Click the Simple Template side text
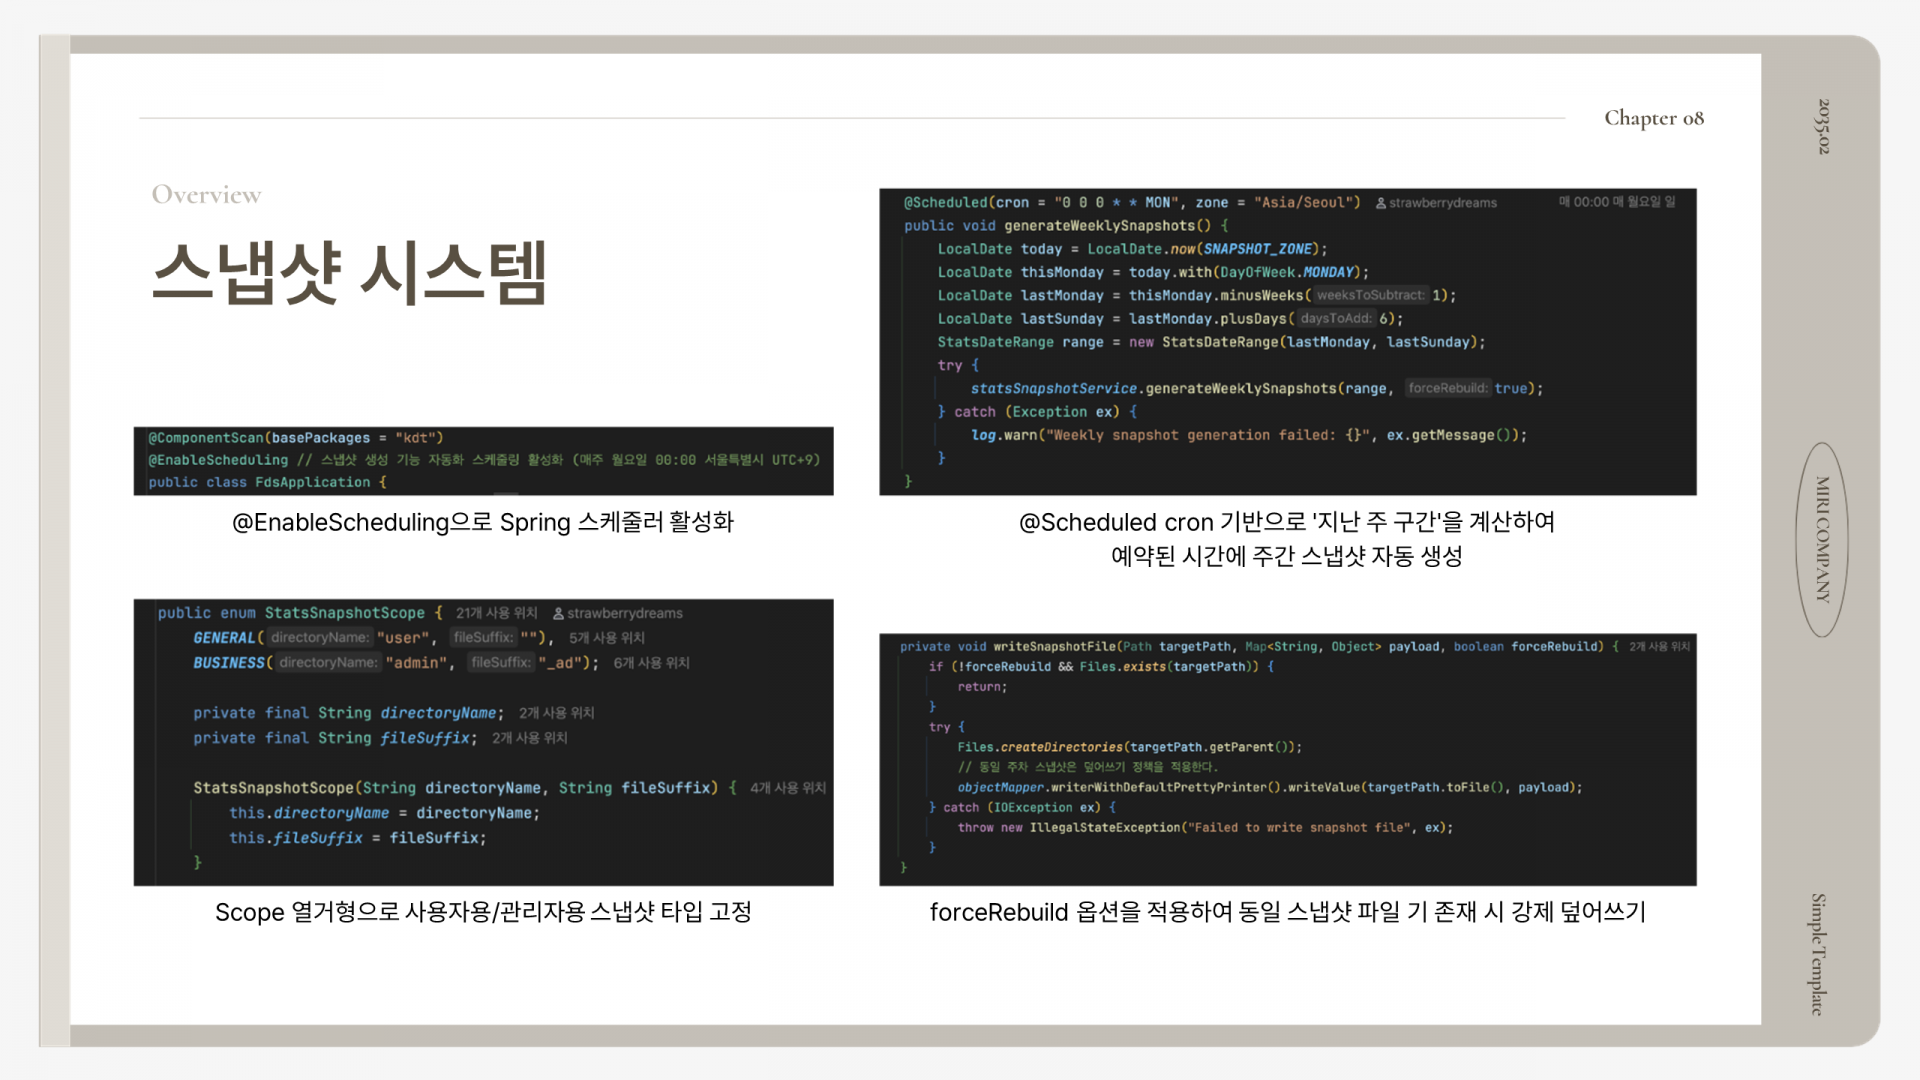The image size is (1920, 1080). click(1819, 954)
